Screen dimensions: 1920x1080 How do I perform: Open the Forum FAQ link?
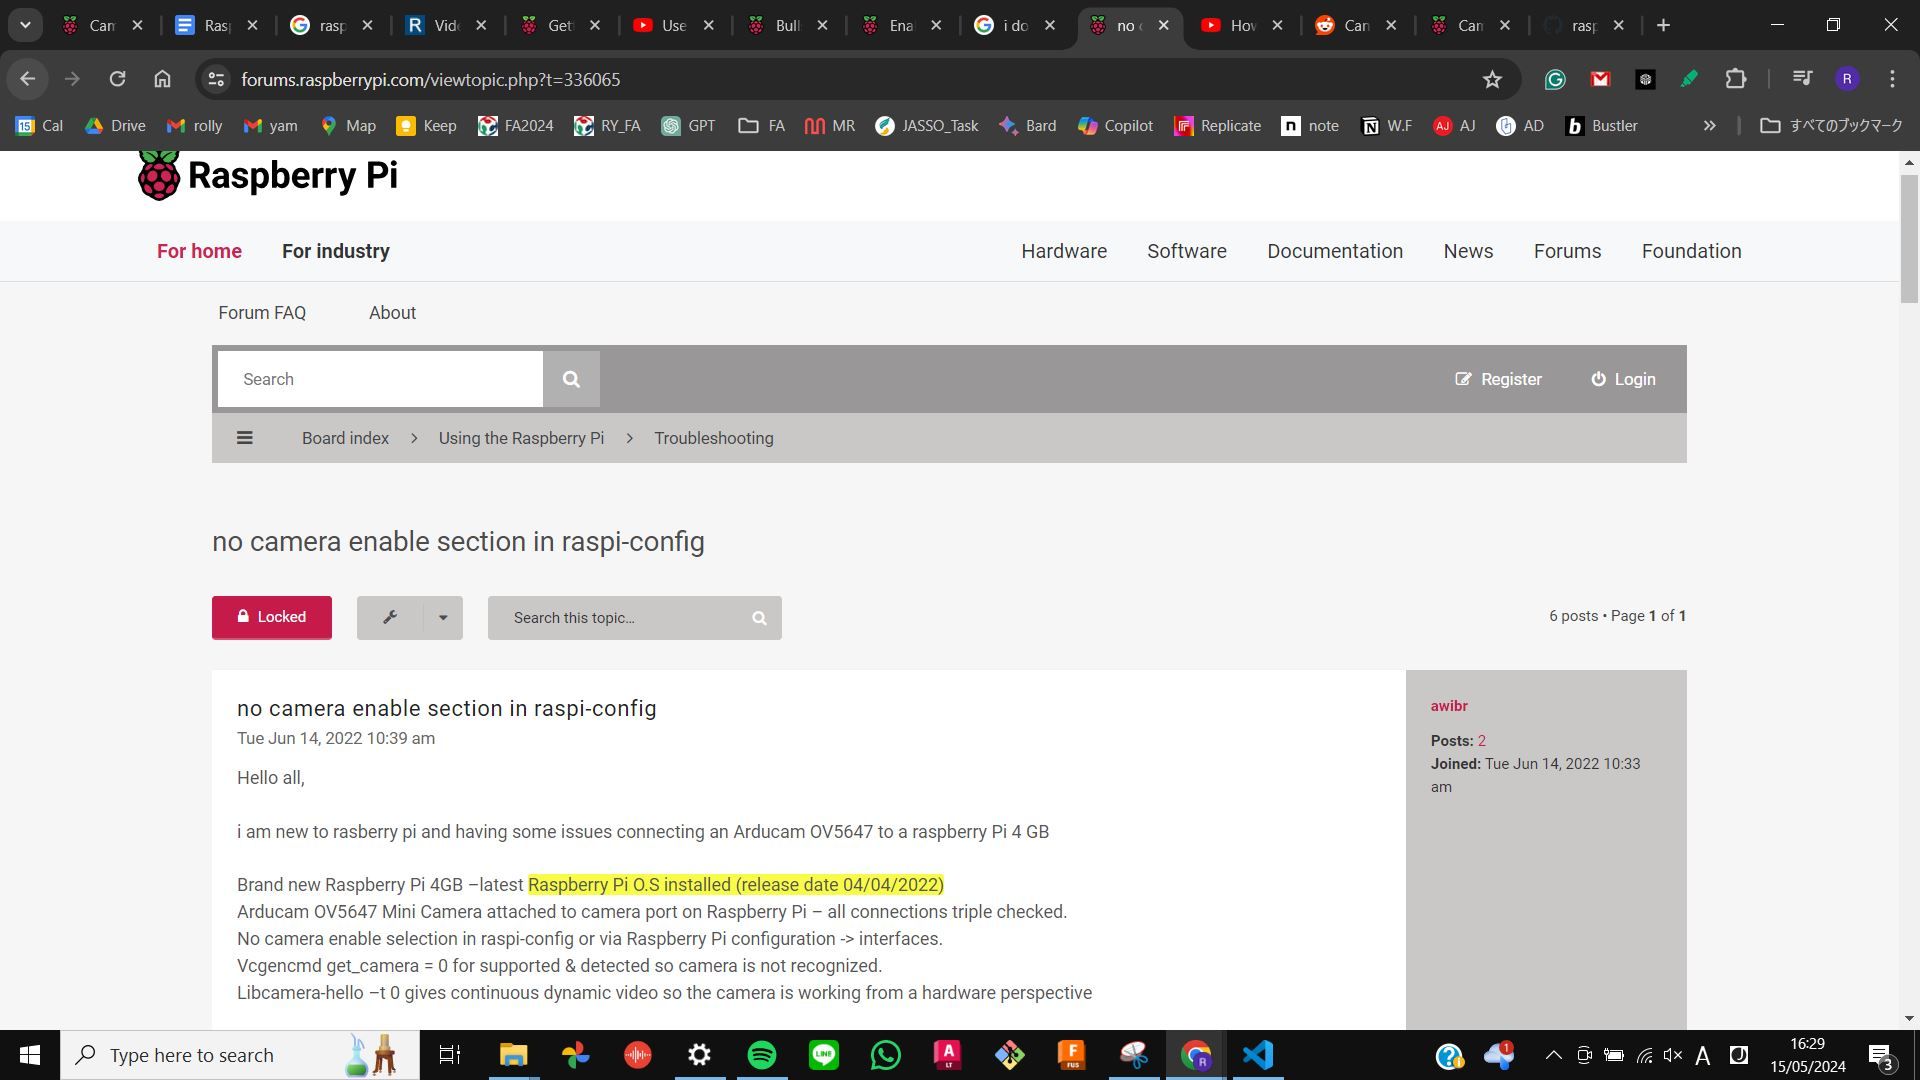(262, 313)
